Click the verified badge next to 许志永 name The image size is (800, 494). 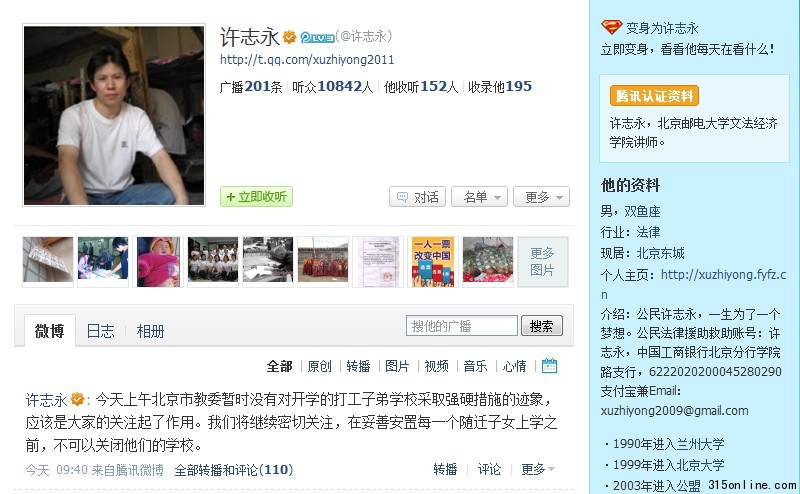pyautogui.click(x=289, y=37)
